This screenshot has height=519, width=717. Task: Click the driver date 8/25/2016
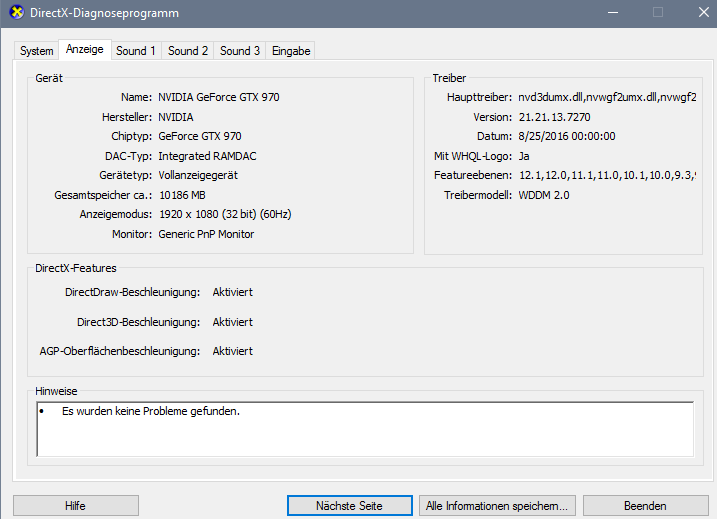[x=567, y=136]
